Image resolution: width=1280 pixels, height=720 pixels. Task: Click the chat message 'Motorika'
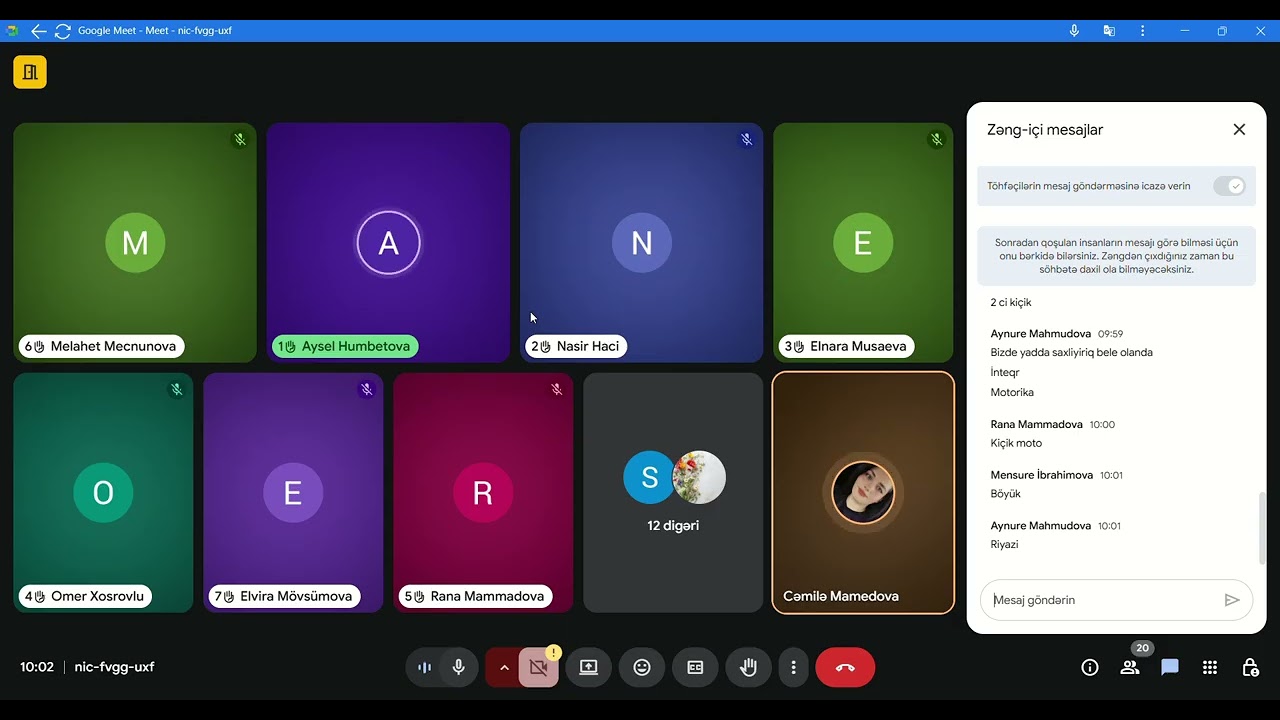1012,393
